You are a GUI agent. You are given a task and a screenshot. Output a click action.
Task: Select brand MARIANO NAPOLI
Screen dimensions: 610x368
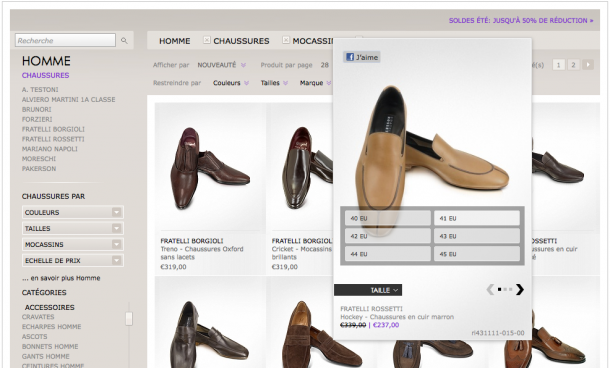50,149
